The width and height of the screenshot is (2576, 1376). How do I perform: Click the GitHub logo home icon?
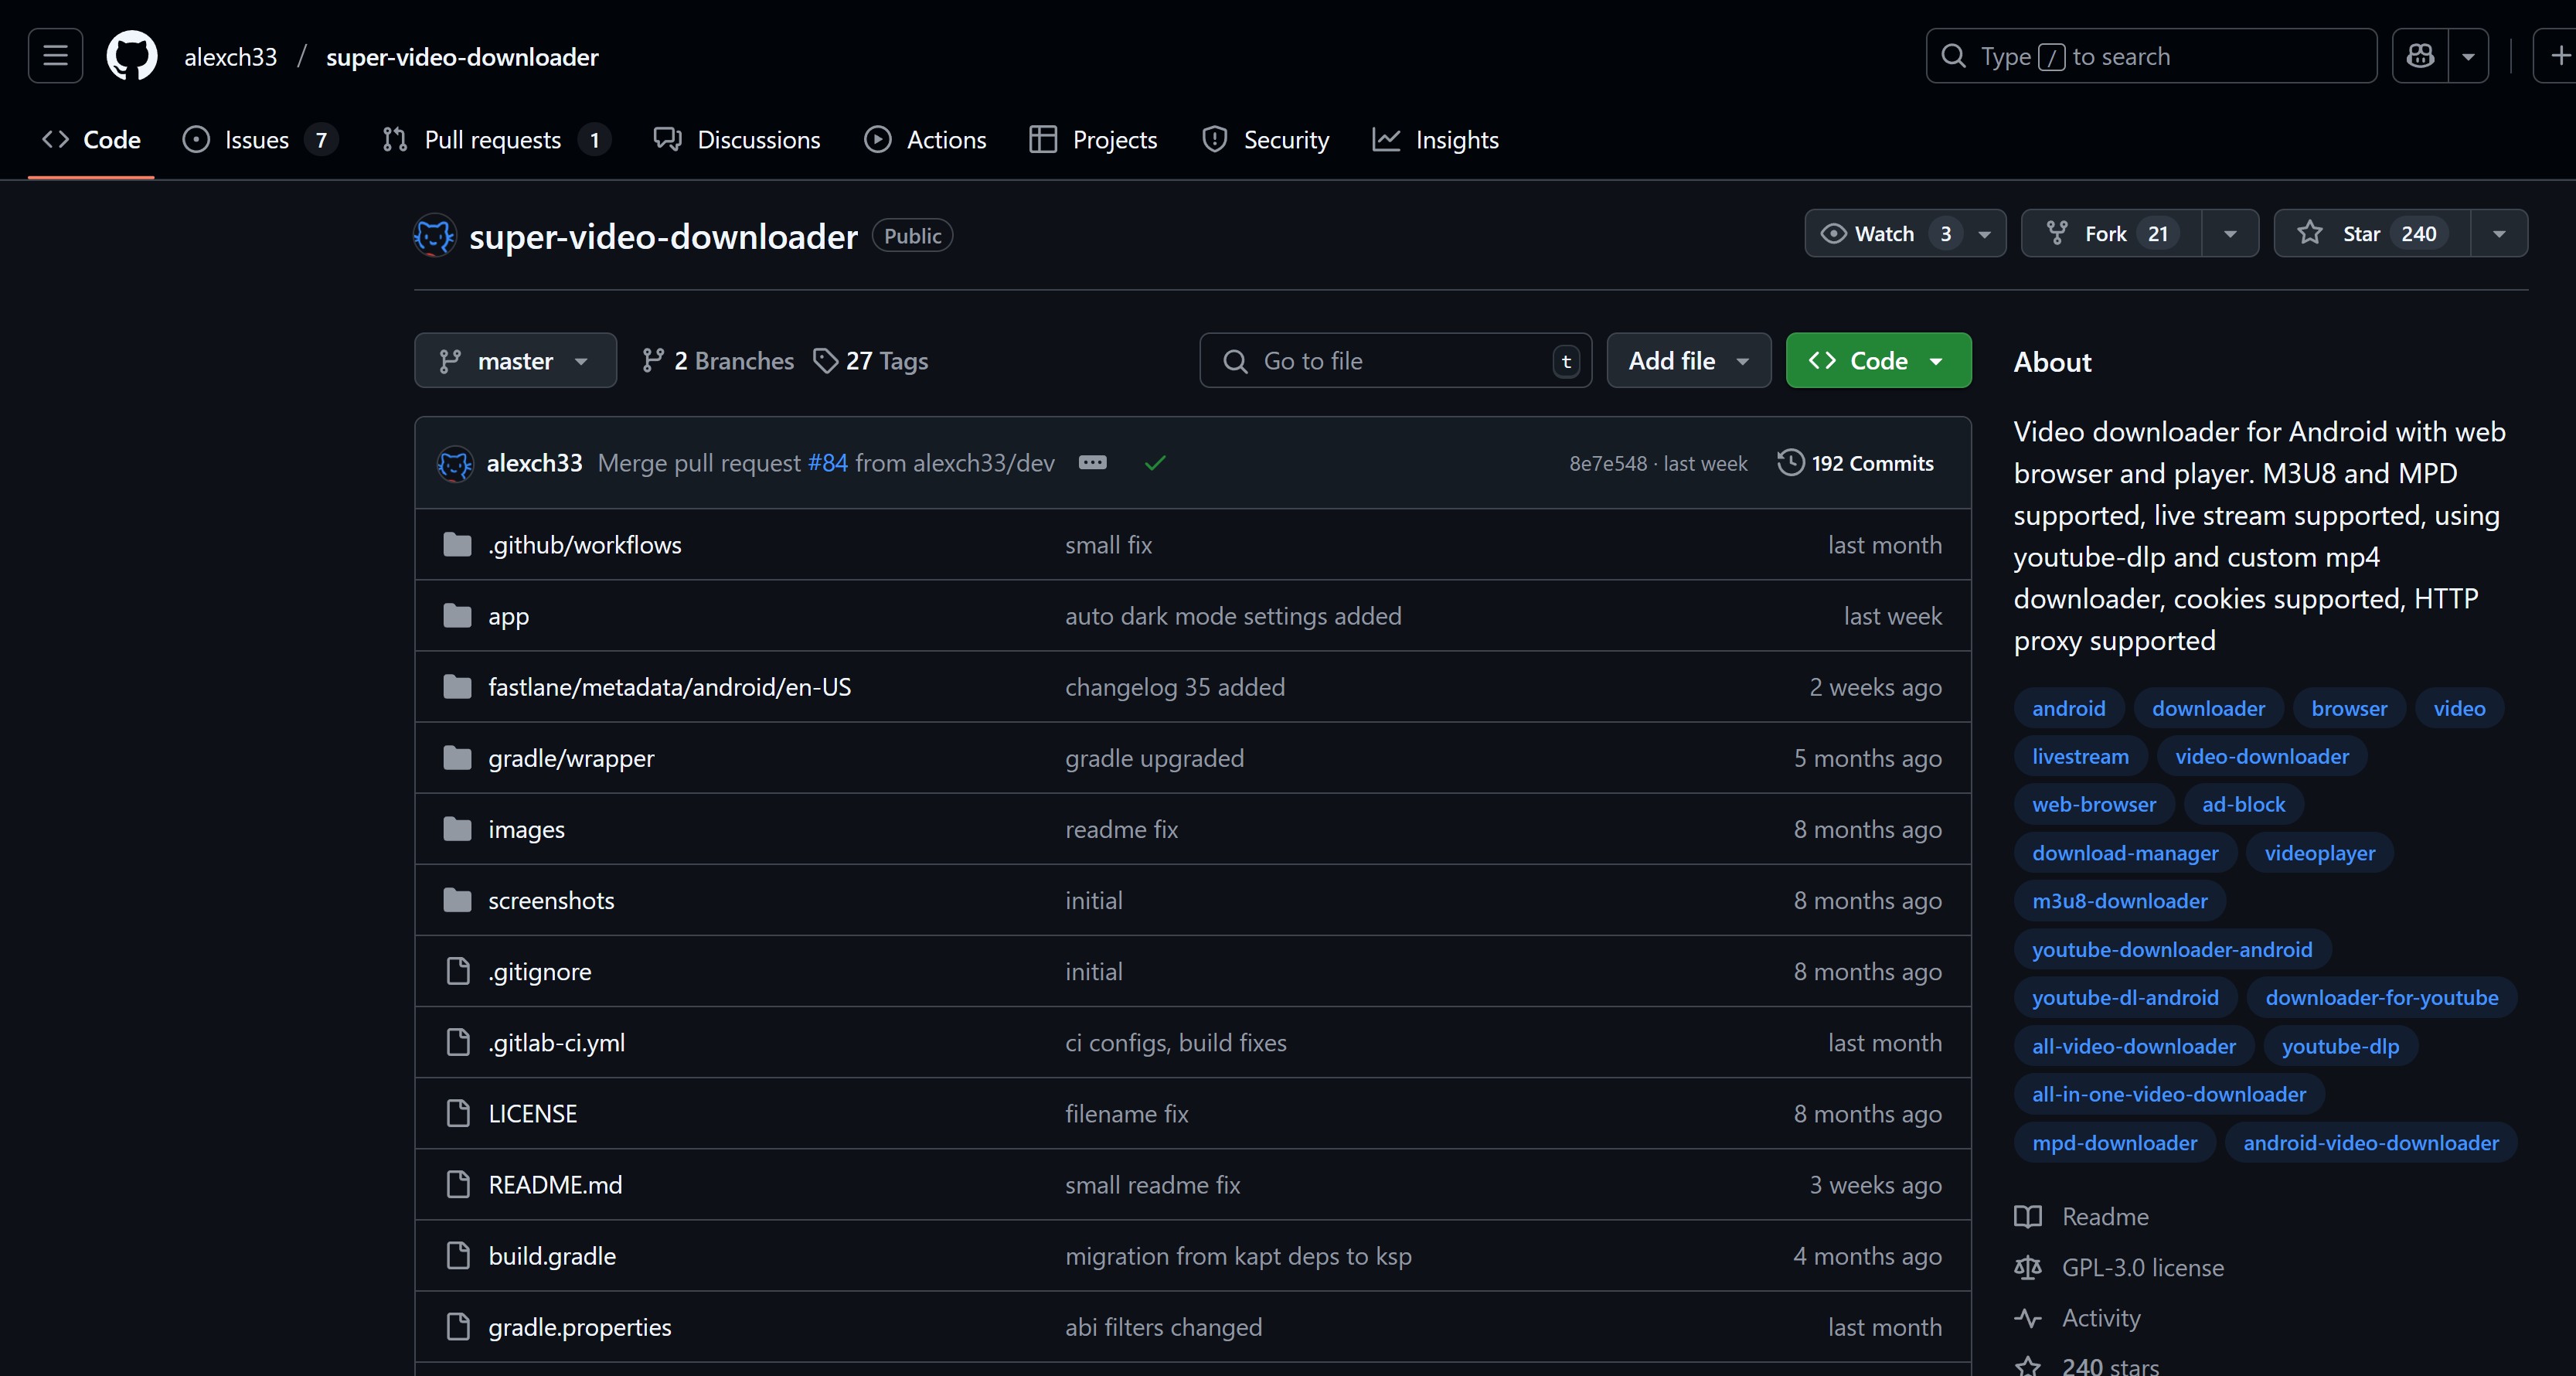coord(132,56)
